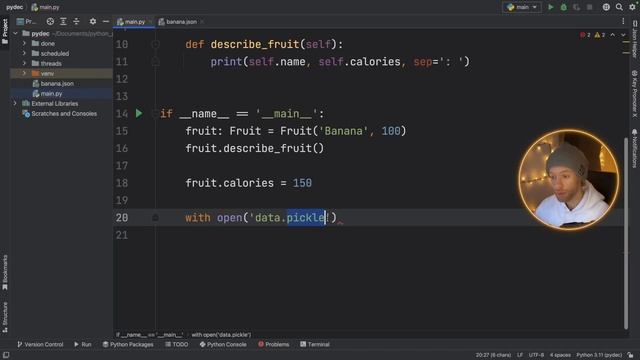Screen dimensions: 640x360
Task: Expand the done folder
Action: (x=24, y=43)
